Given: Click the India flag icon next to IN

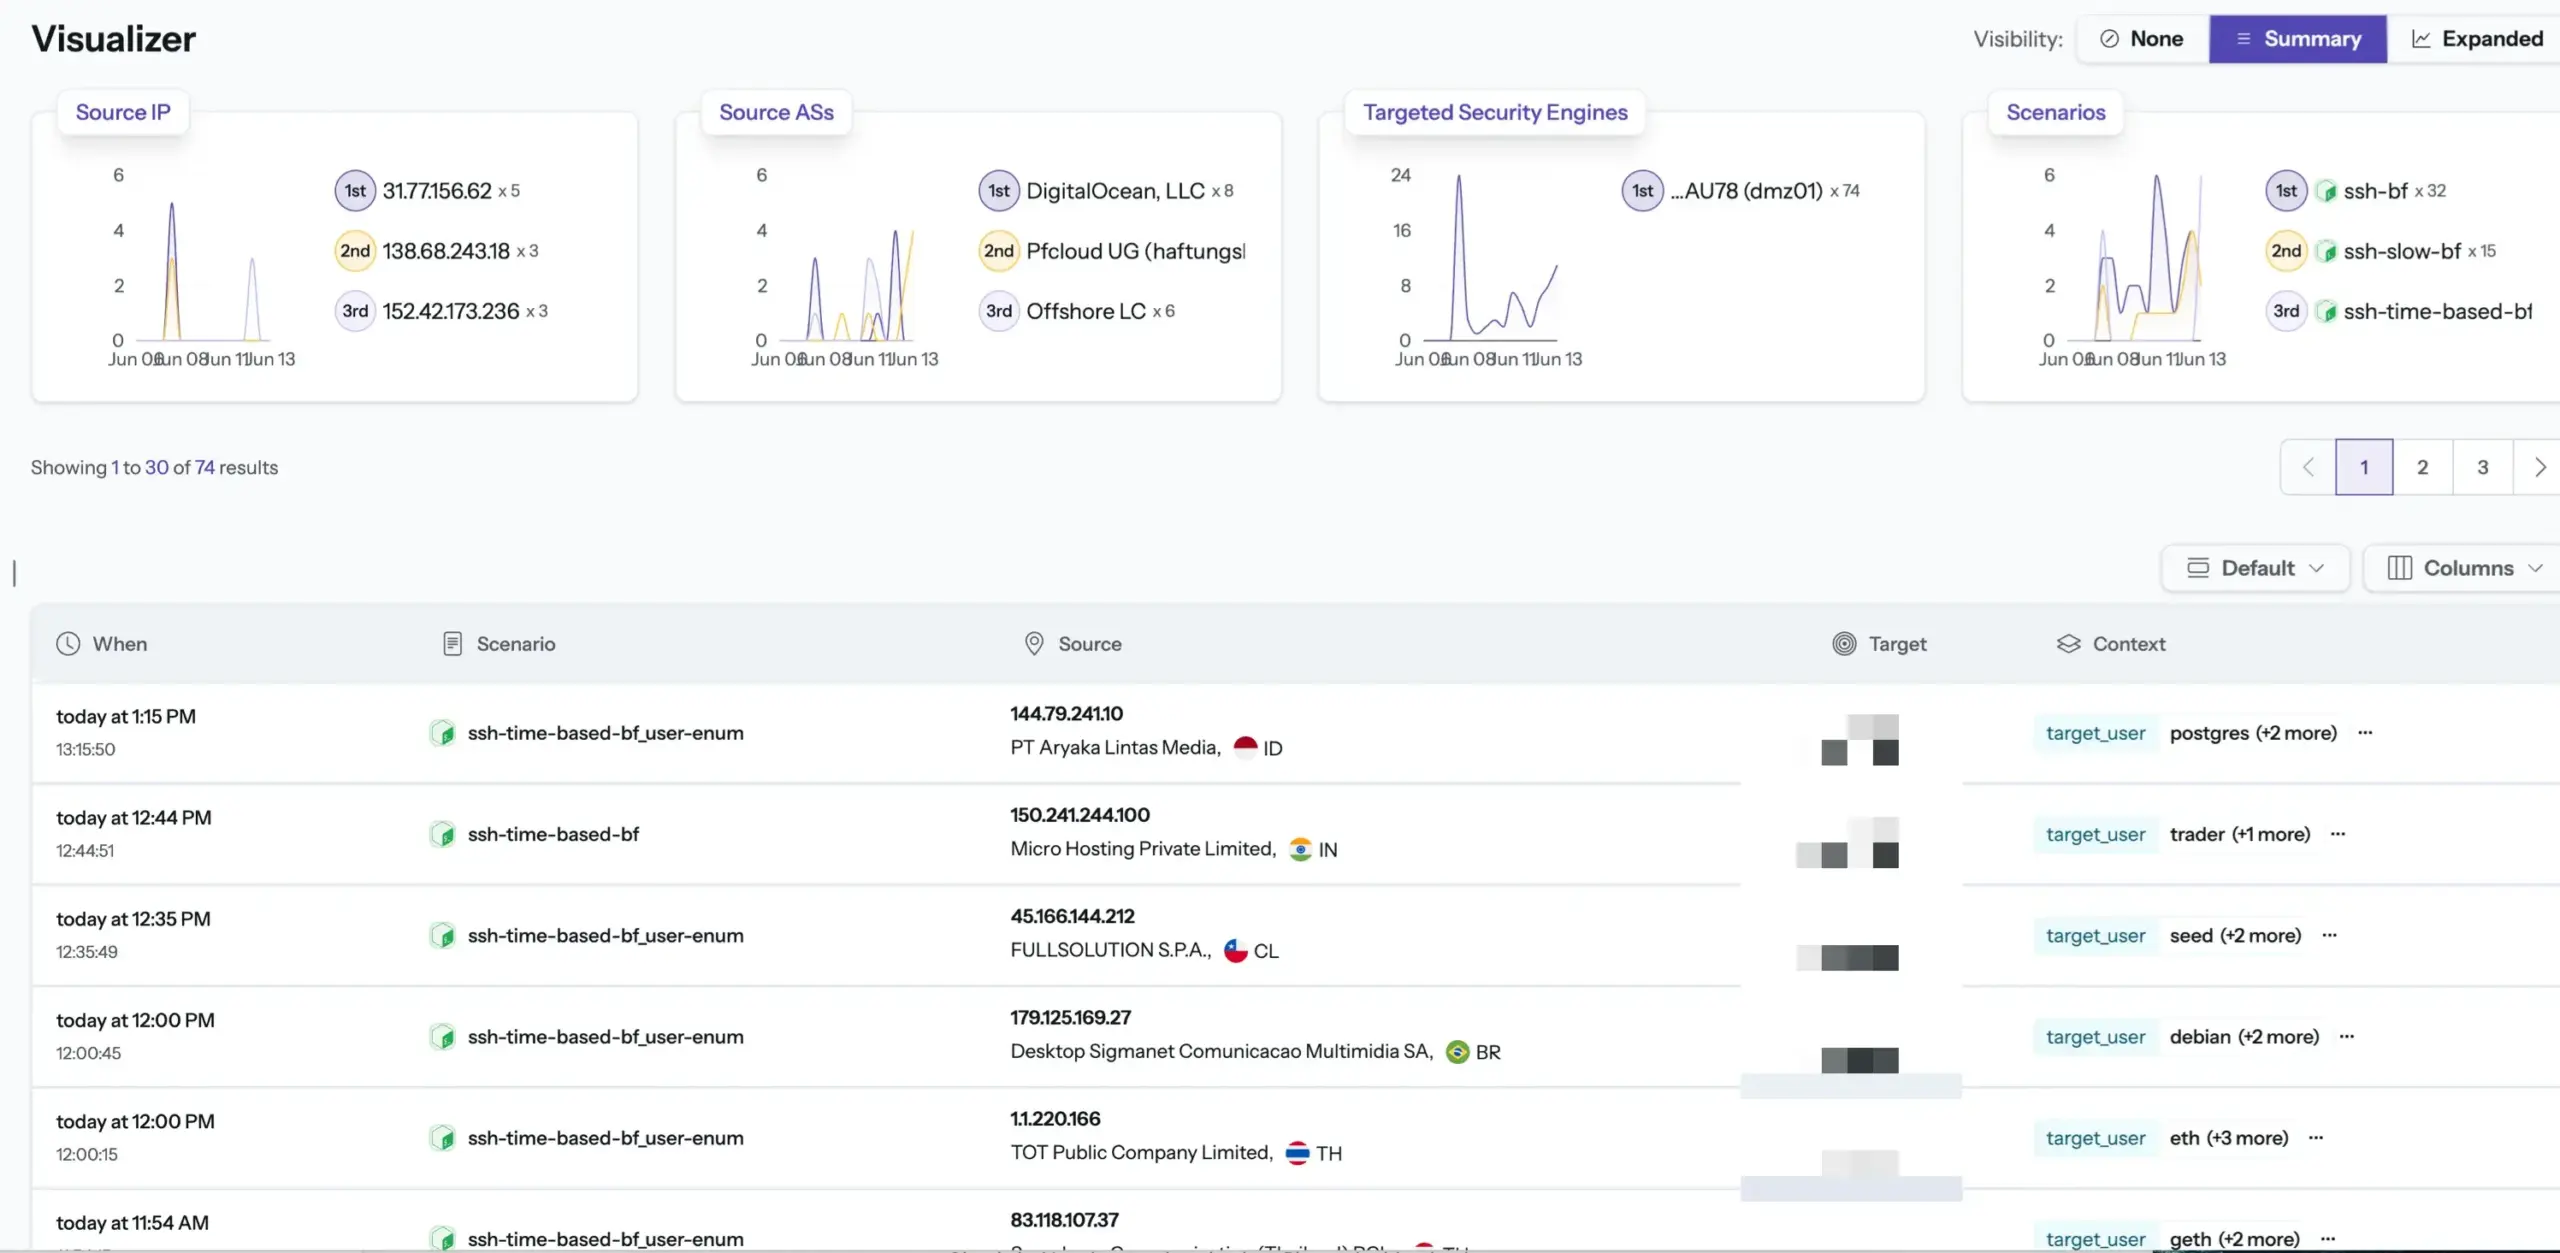Looking at the screenshot, I should [1300, 849].
